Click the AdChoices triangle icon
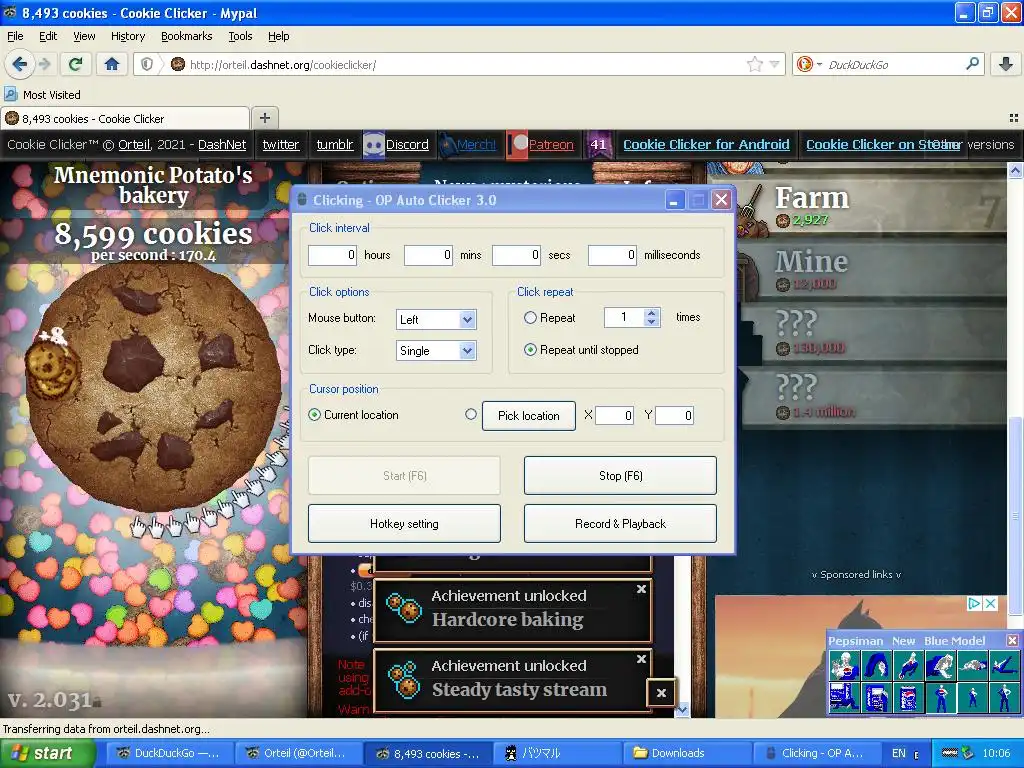This screenshot has height=768, width=1024. 974,603
